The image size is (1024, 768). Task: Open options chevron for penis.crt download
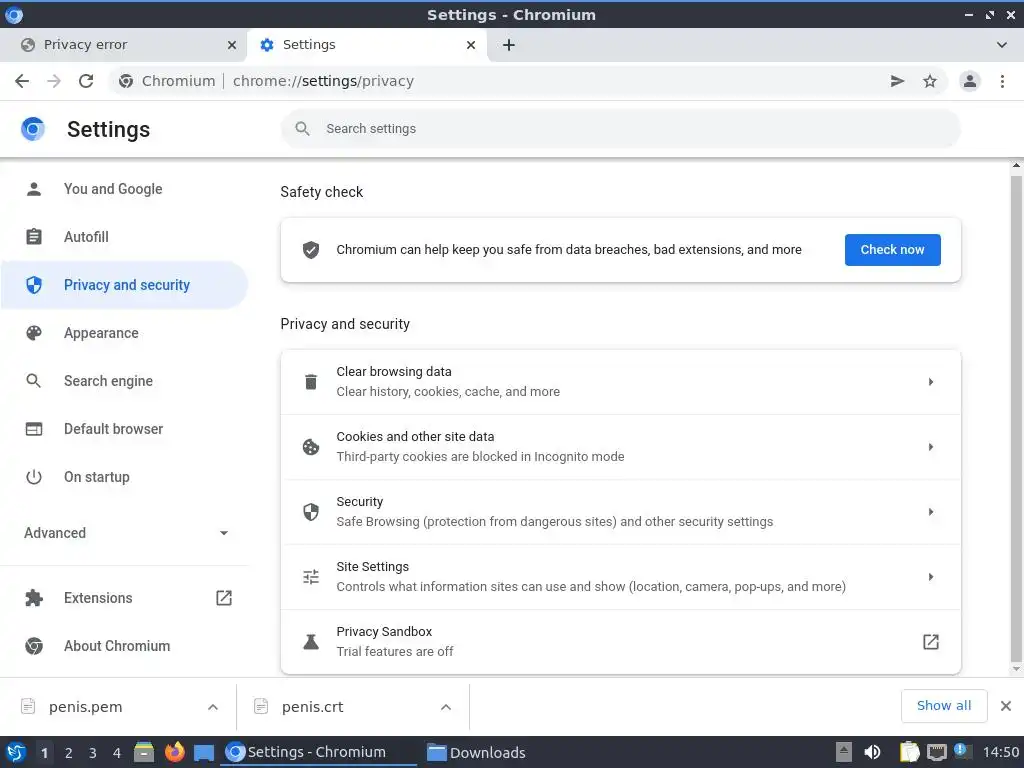[x=446, y=707]
